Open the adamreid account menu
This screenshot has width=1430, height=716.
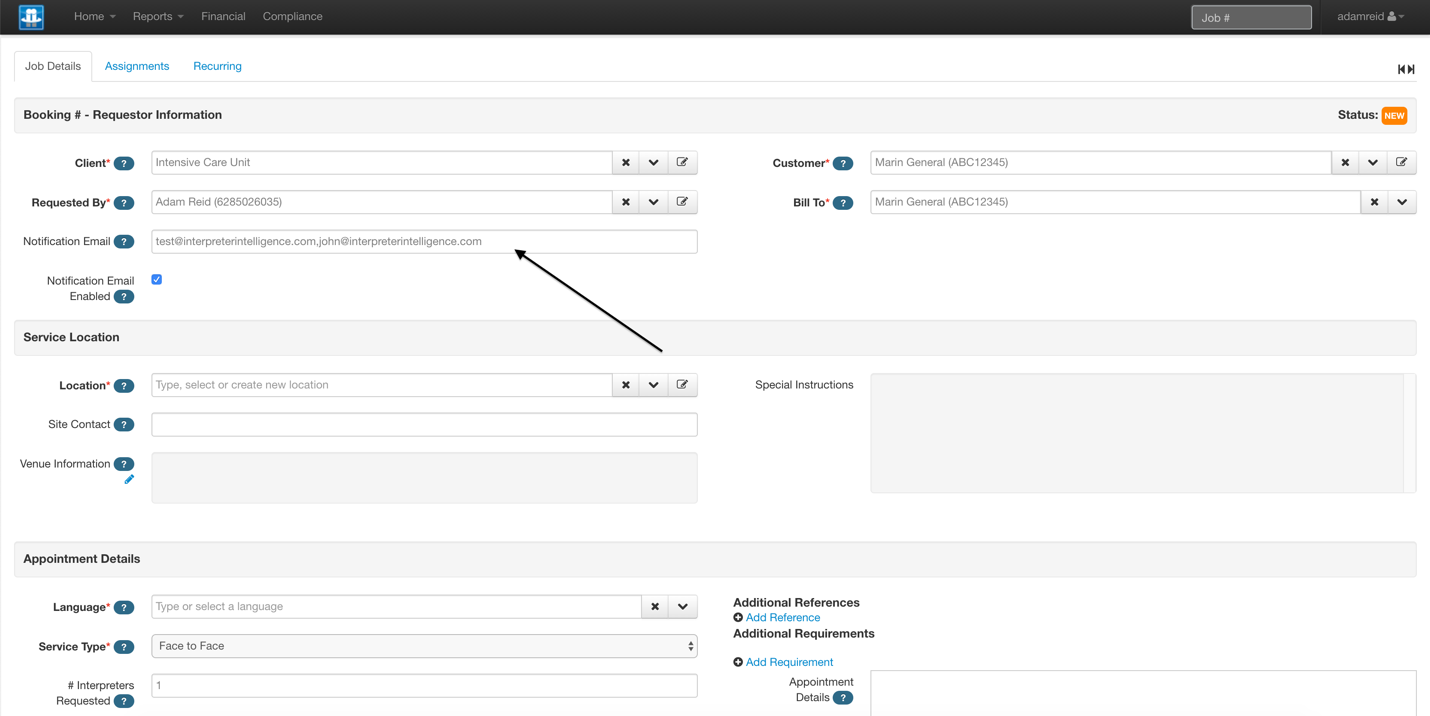pos(1370,16)
